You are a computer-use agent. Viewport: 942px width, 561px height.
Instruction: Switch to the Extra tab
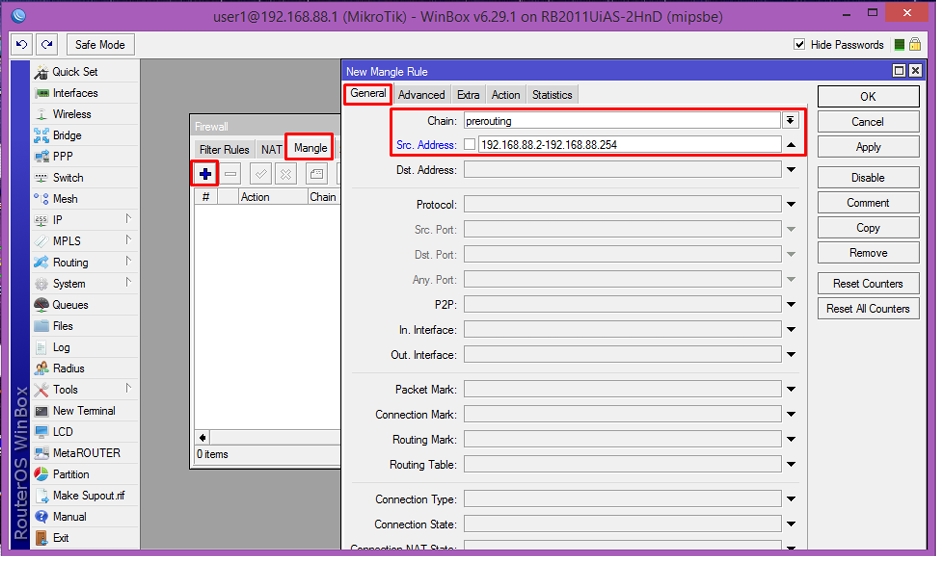tap(468, 95)
